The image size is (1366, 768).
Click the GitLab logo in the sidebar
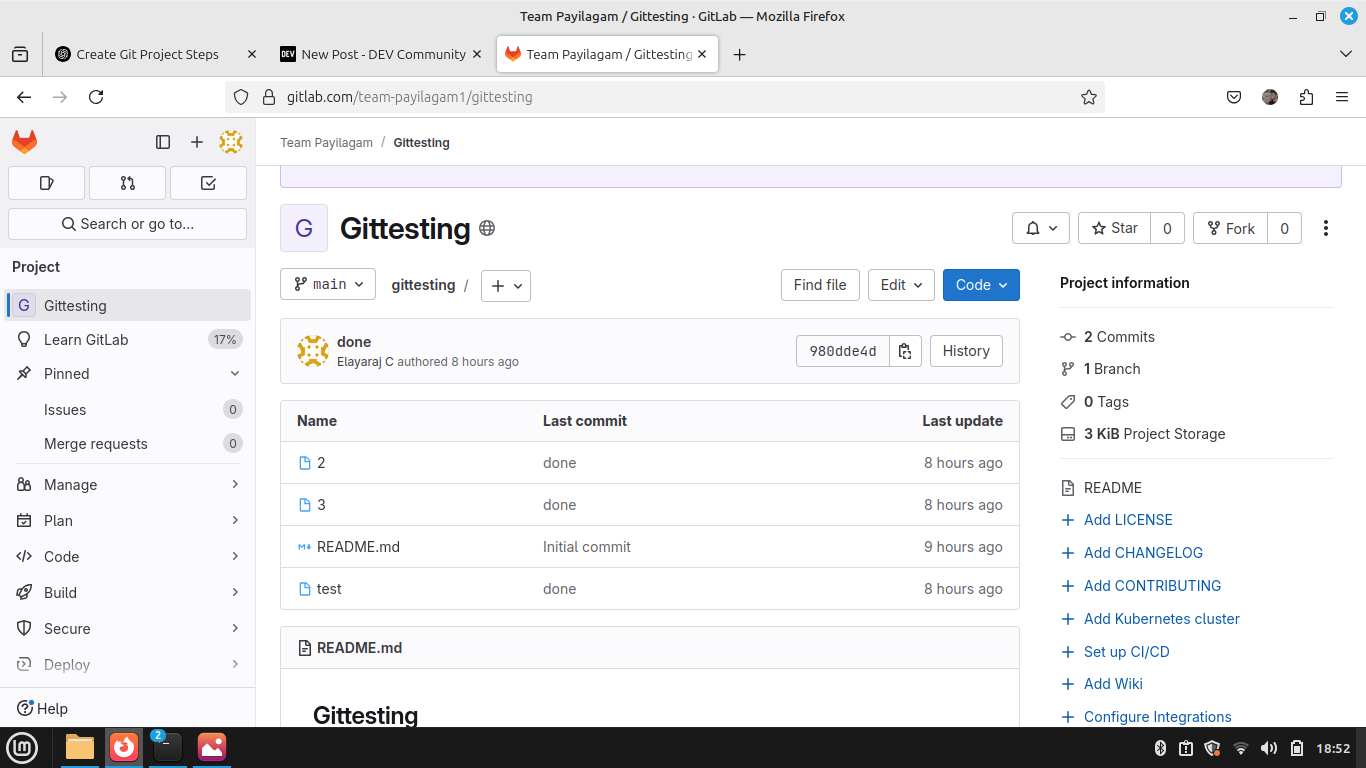pyautogui.click(x=25, y=142)
